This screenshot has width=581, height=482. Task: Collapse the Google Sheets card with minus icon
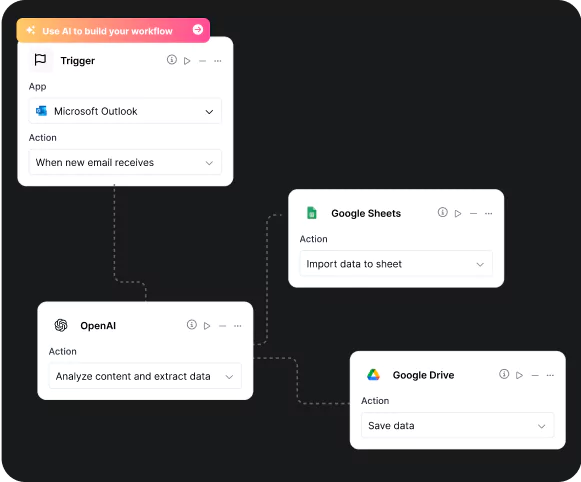pos(473,213)
